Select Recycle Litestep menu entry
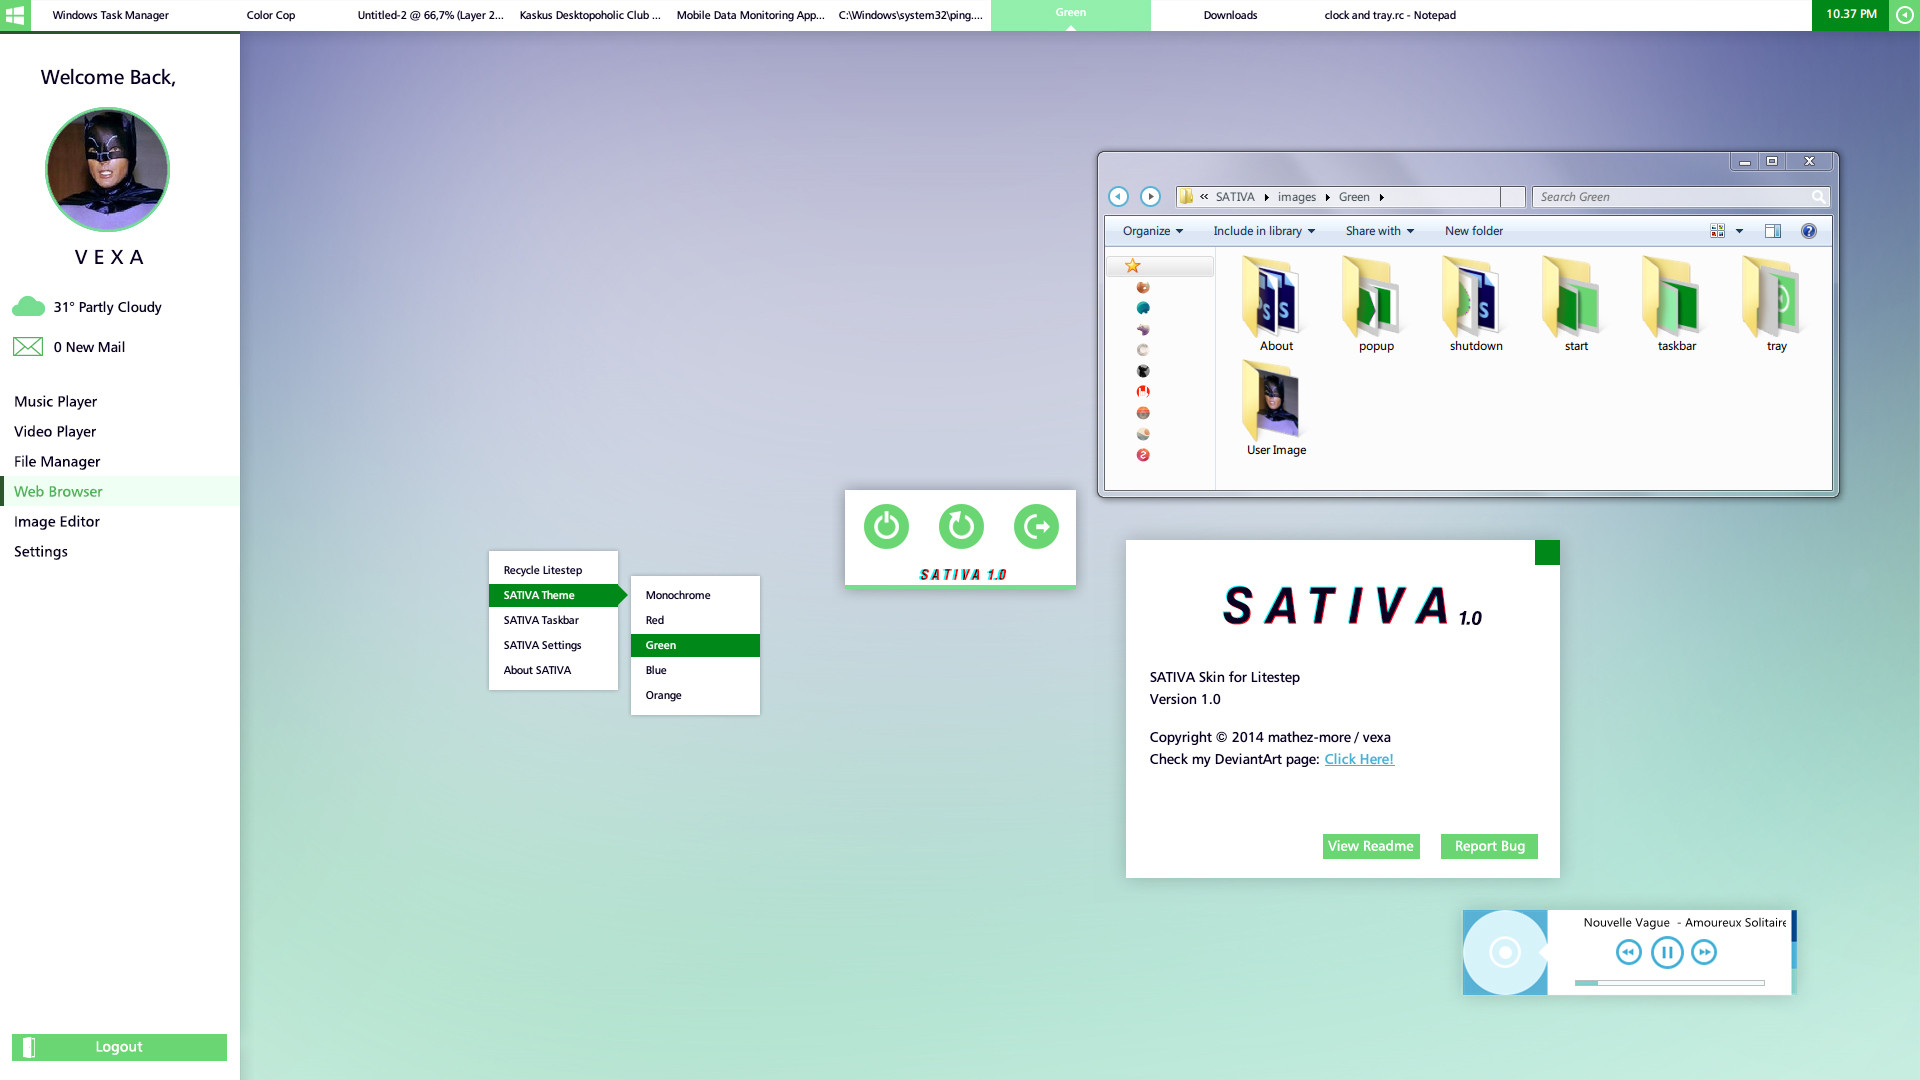The image size is (1920, 1080). click(553, 570)
